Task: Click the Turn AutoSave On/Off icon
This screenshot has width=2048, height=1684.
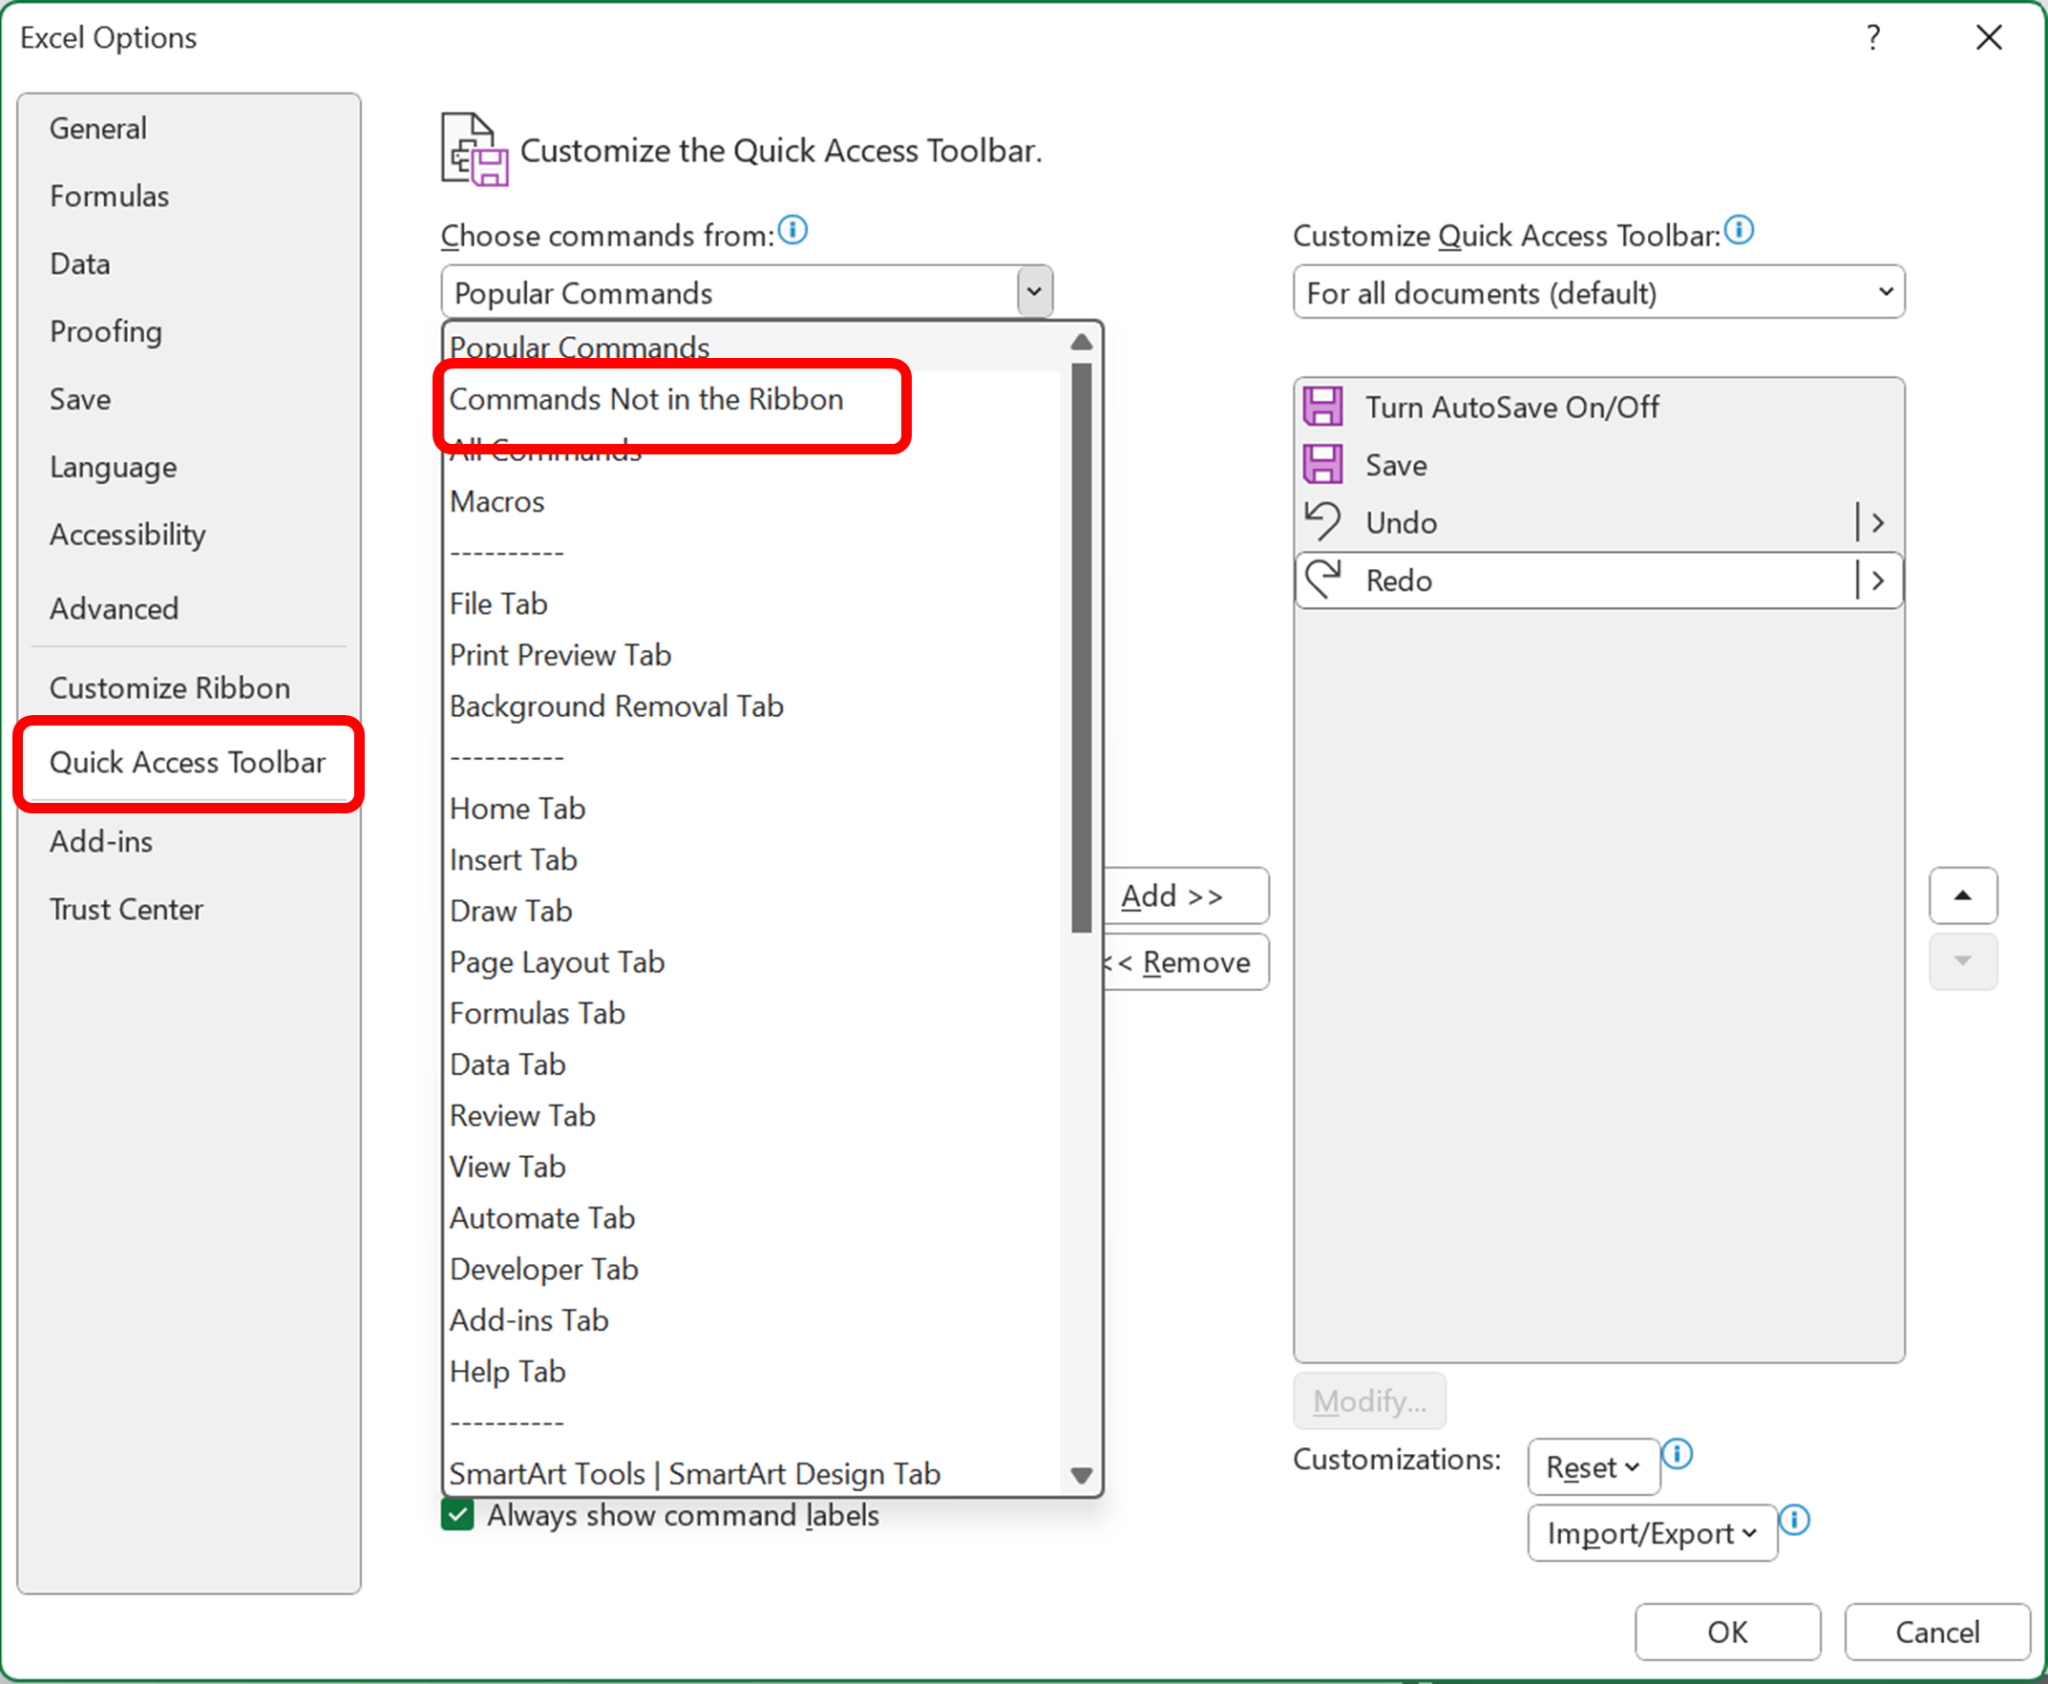Action: coord(1324,406)
